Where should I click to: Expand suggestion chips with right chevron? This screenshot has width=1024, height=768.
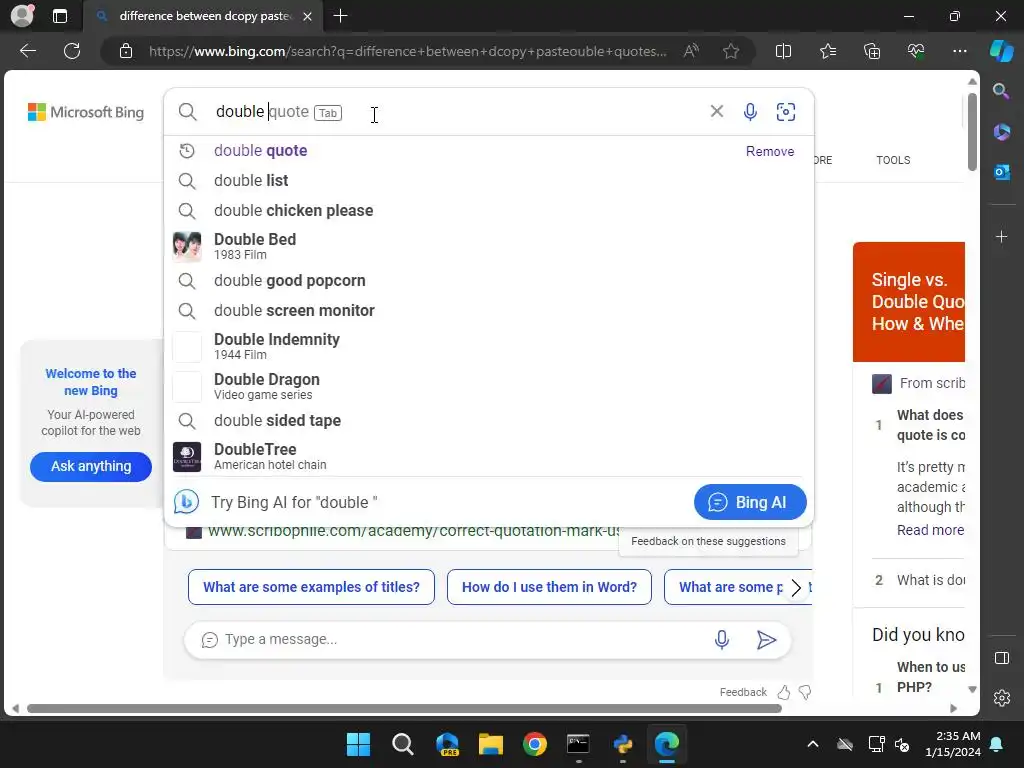pyautogui.click(x=795, y=588)
